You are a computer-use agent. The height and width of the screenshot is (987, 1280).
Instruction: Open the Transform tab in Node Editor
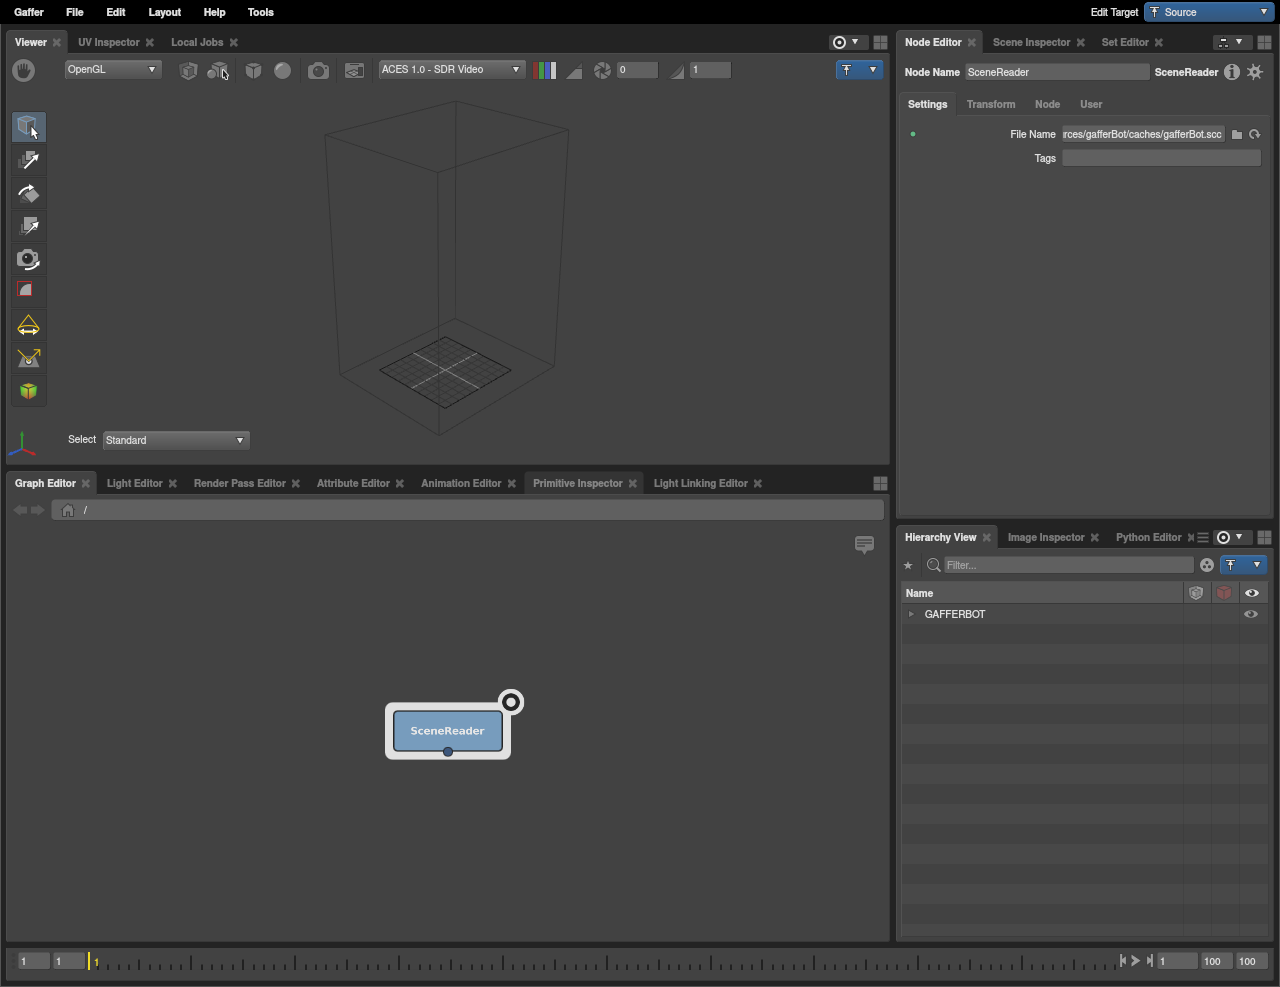[991, 104]
